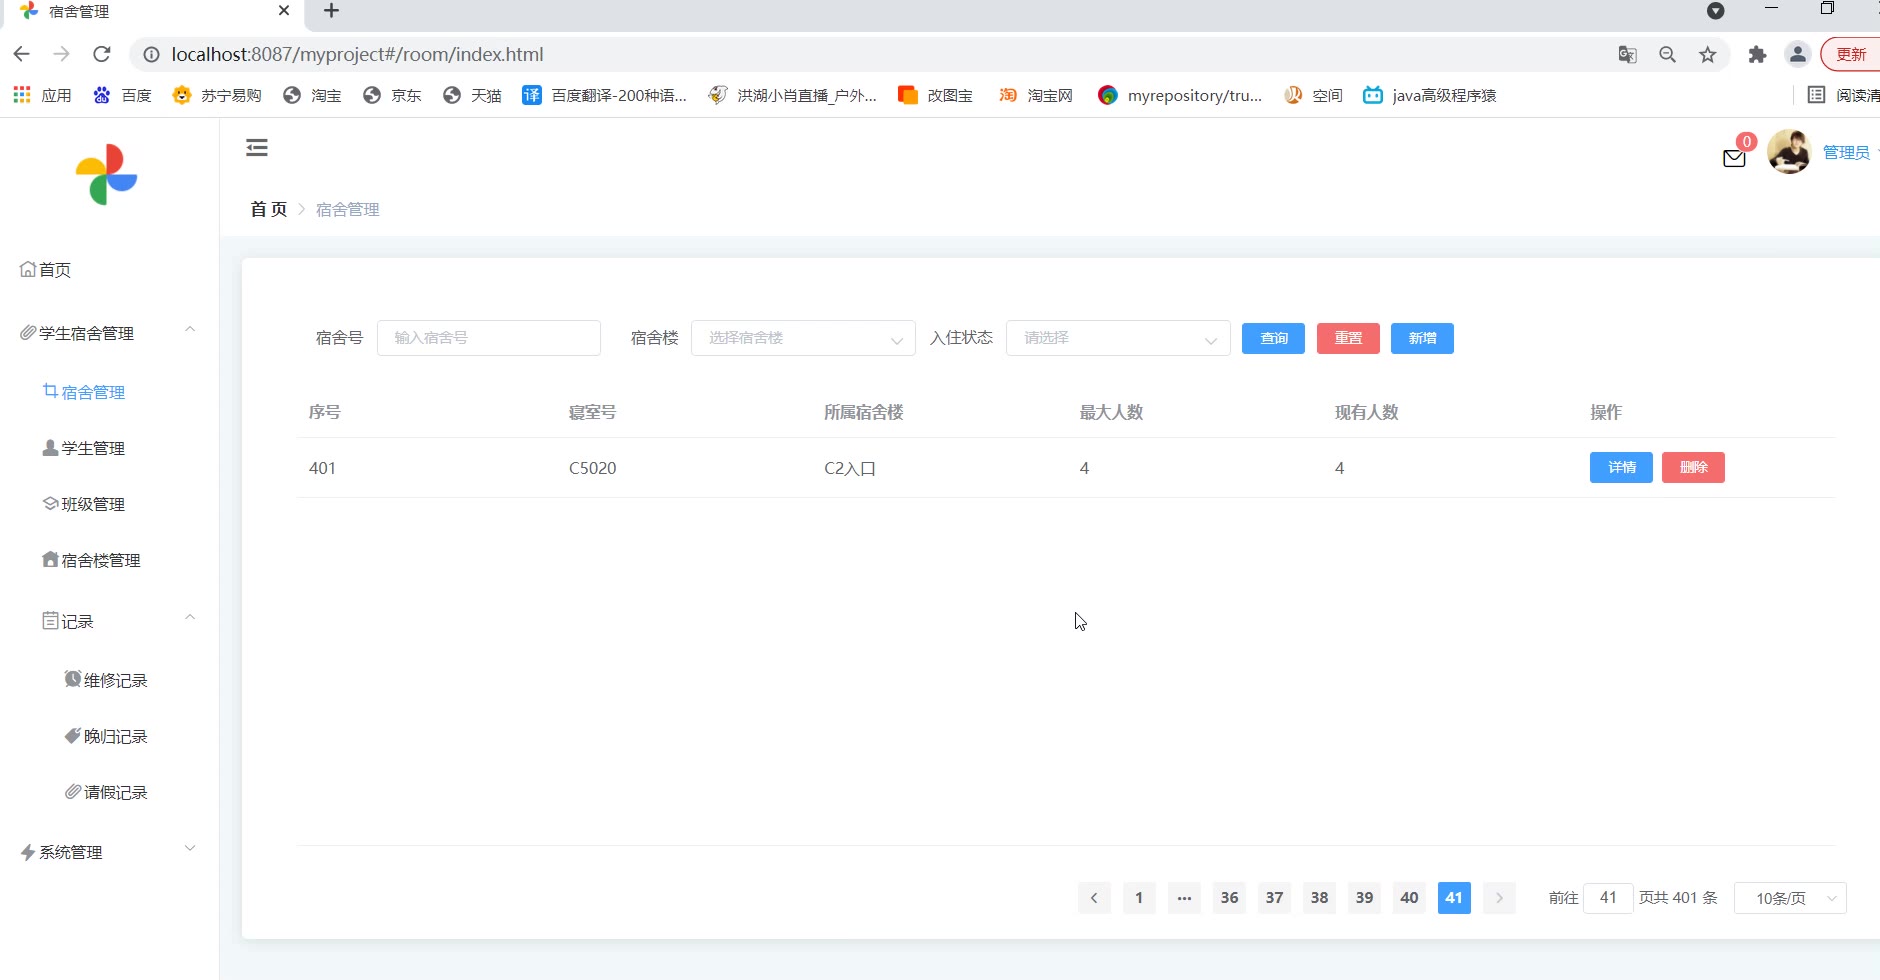The image size is (1880, 980).
Task: Click the Google translate page icon
Action: (x=1627, y=55)
